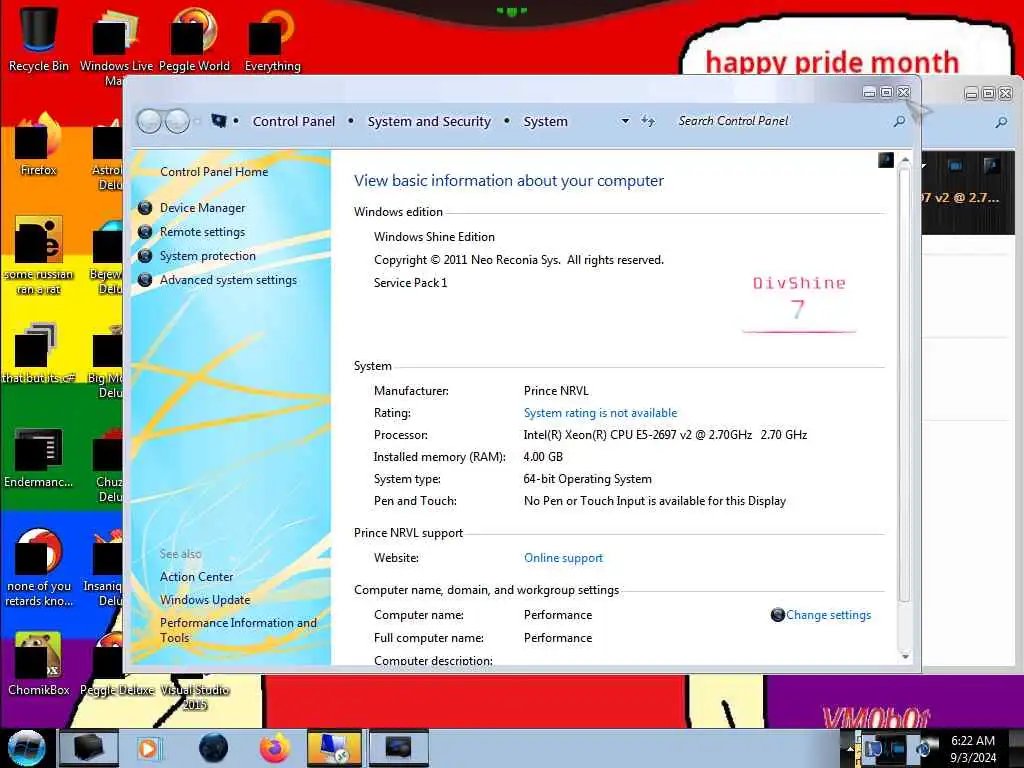Open Windows Update
1024x768 pixels.
205,600
